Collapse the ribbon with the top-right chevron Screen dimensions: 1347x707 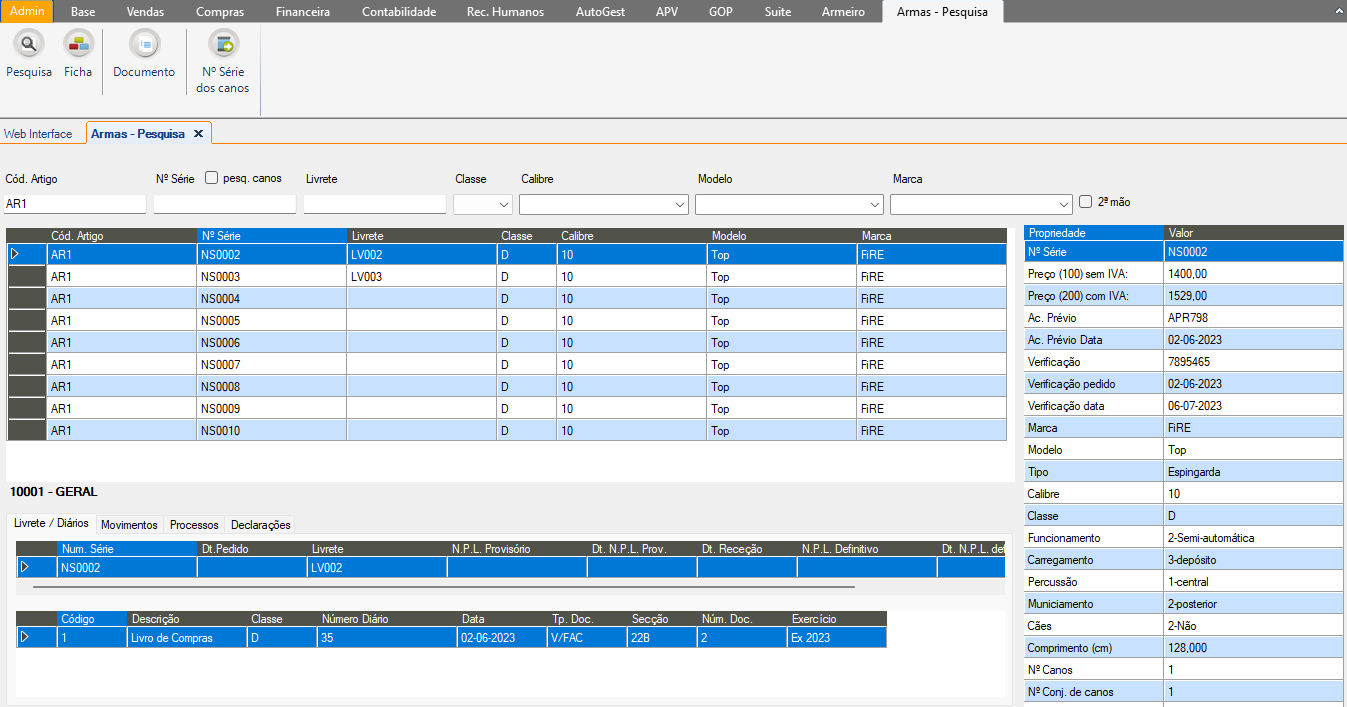(x=1338, y=12)
